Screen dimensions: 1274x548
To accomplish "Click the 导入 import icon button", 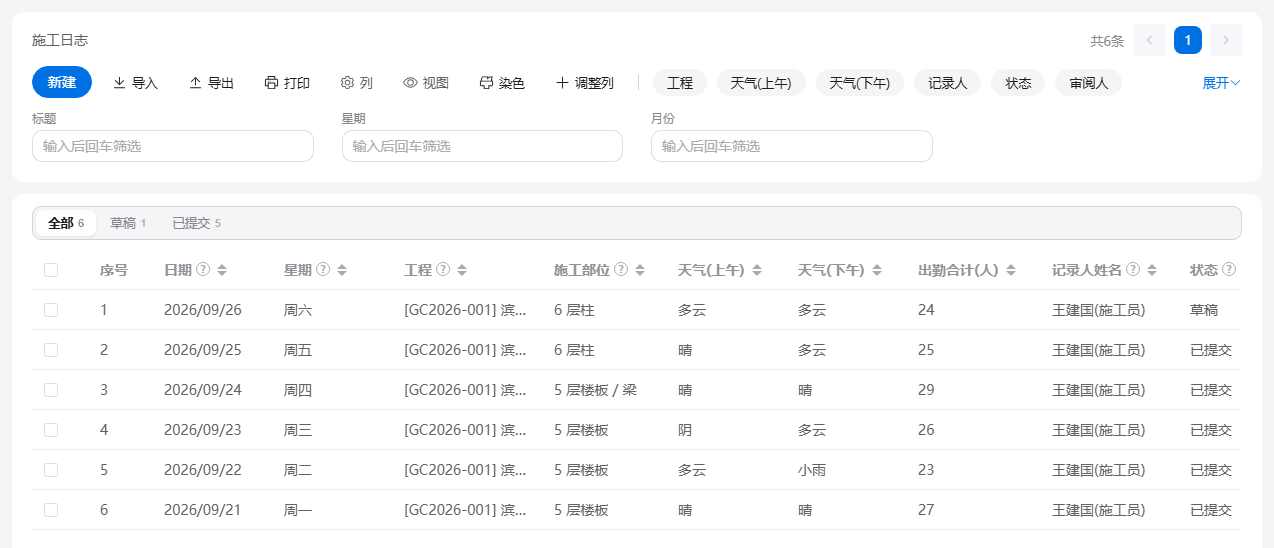I will 135,83.
